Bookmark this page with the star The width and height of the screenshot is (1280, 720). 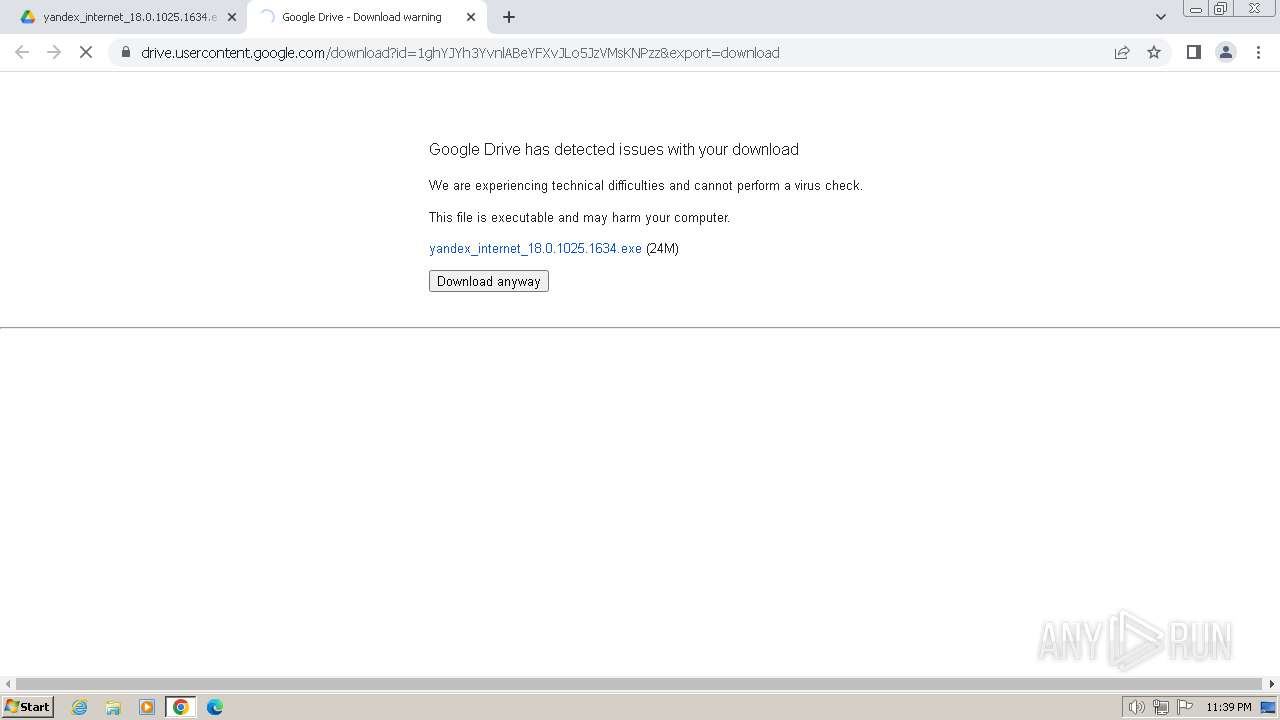(x=1154, y=52)
